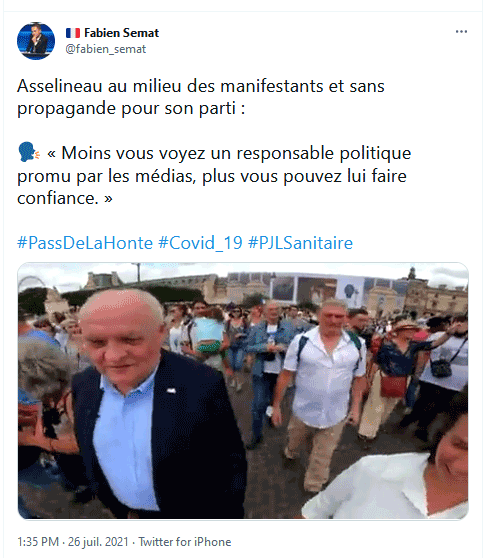Open the Fabien Semat display name
490x558 pixels.
coord(121,33)
